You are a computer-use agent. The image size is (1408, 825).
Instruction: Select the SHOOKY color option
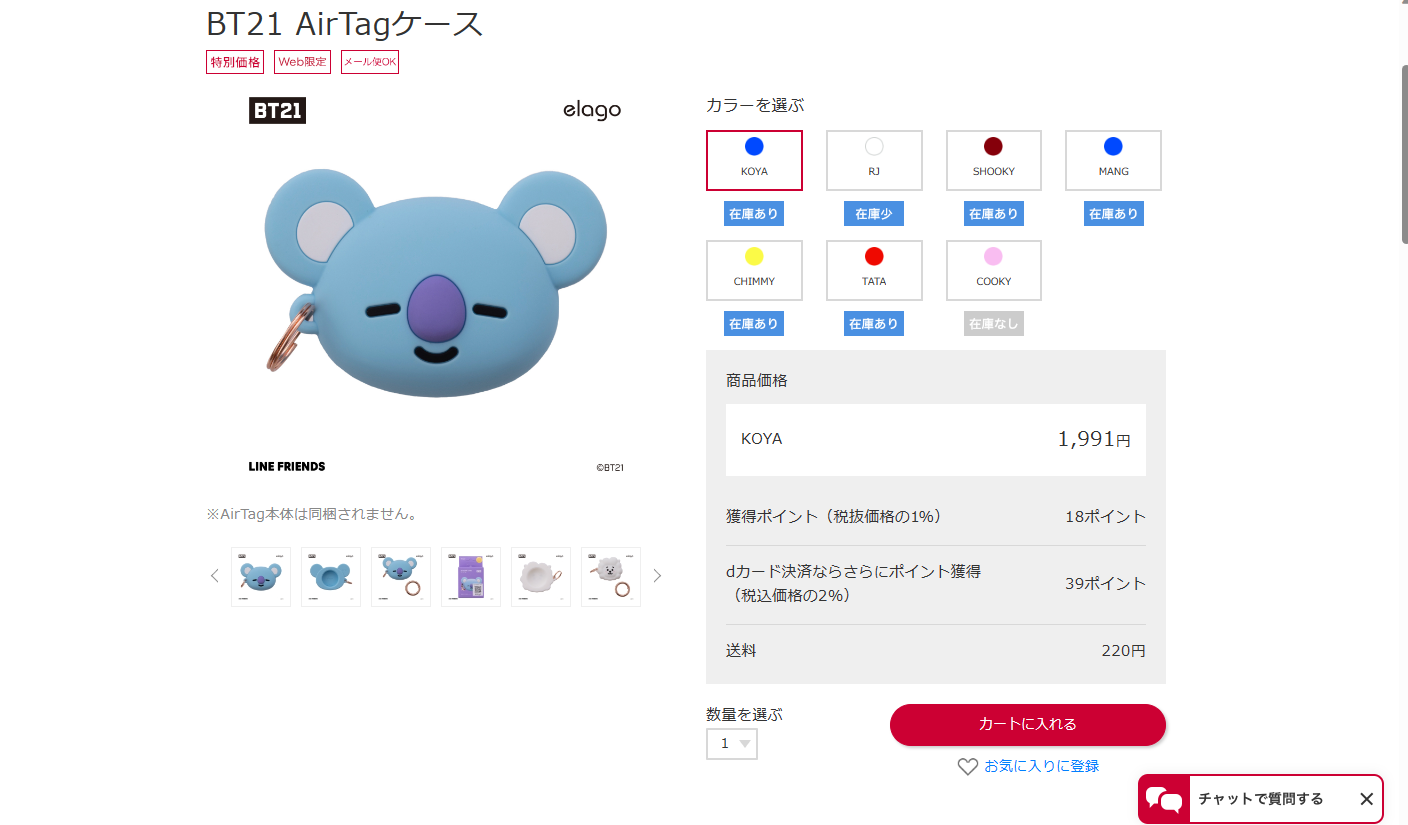(993, 160)
